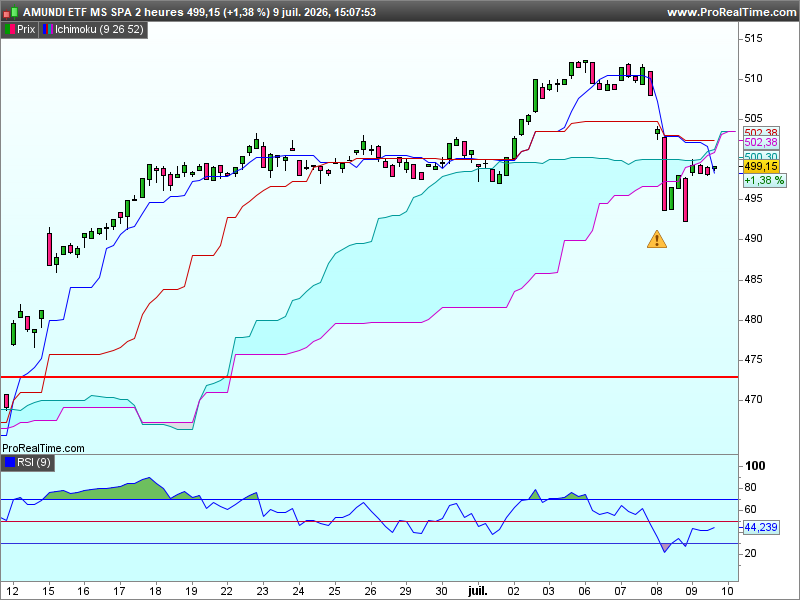Click the teal 500,30 price axis tag
Viewport: 800px width, 600px height.
click(x=761, y=156)
